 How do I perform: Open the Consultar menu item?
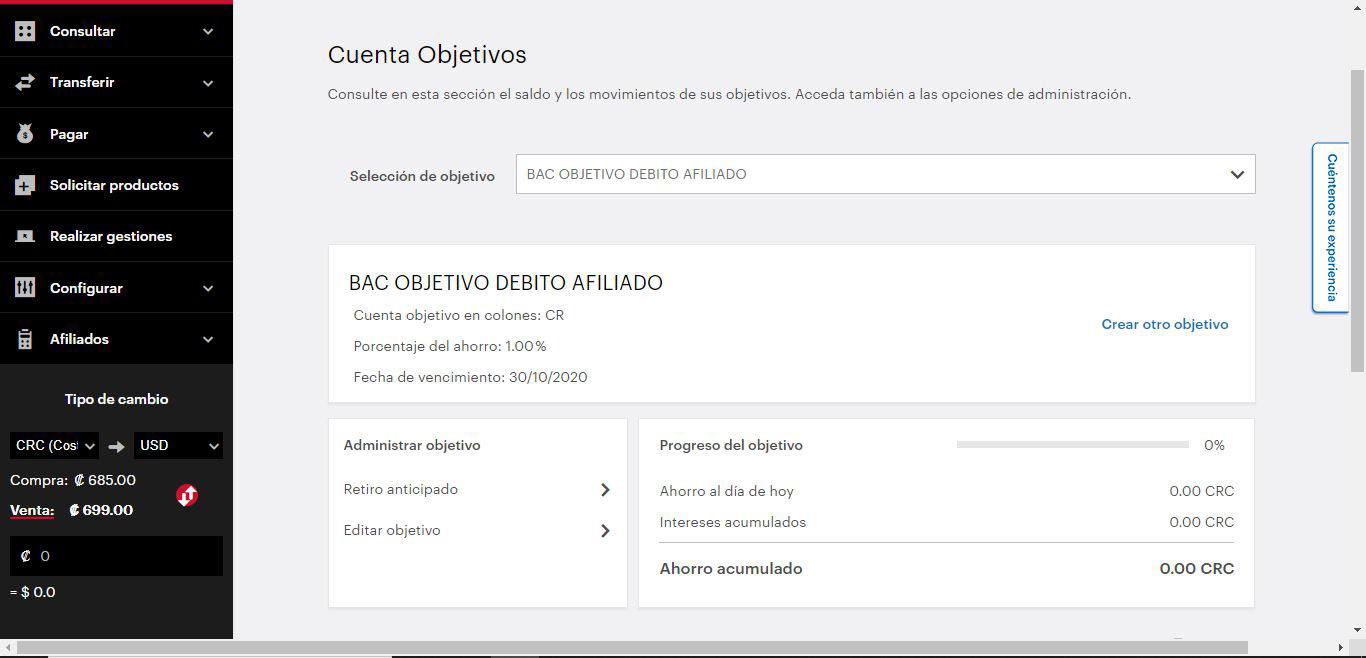(x=116, y=31)
